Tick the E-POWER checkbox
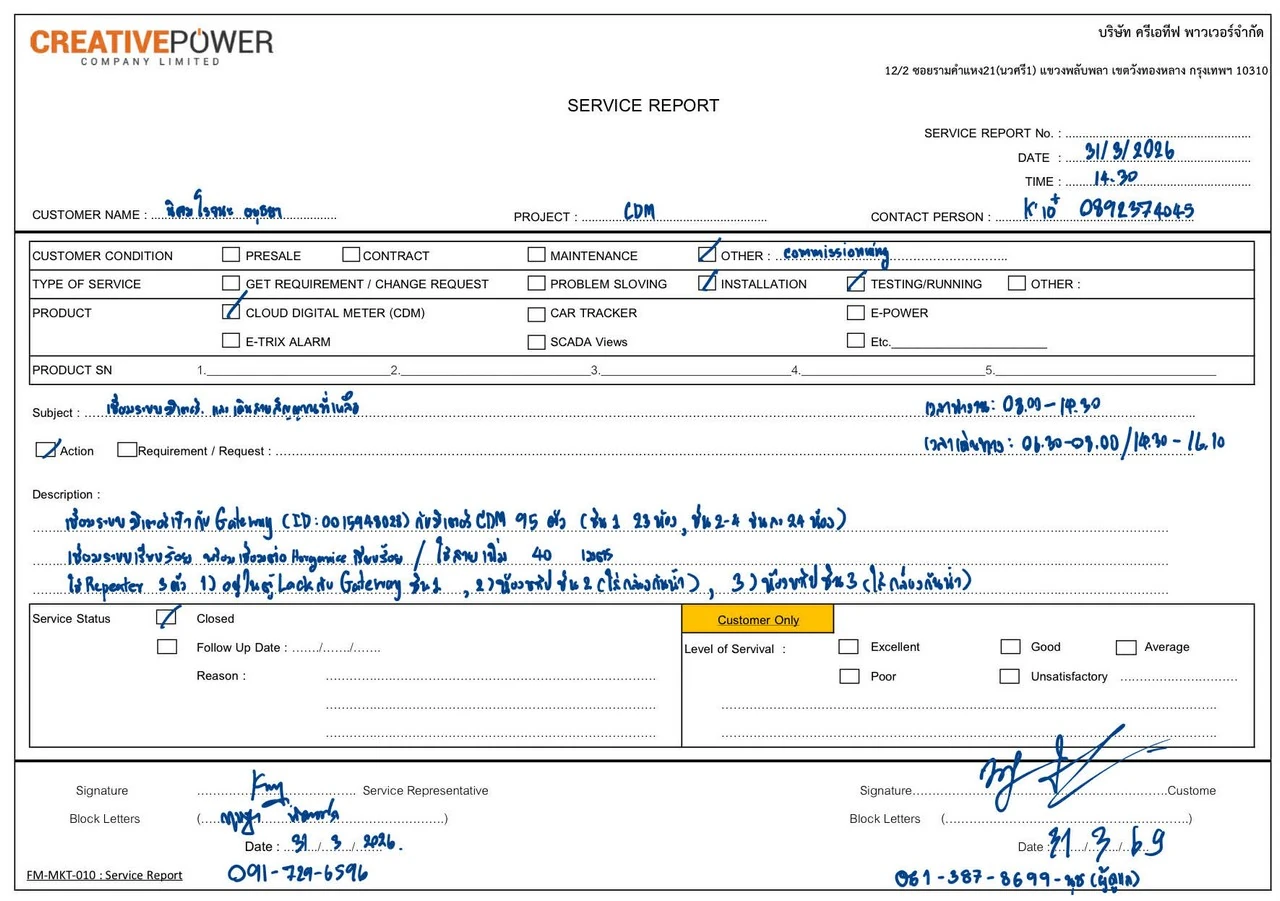 (x=856, y=312)
